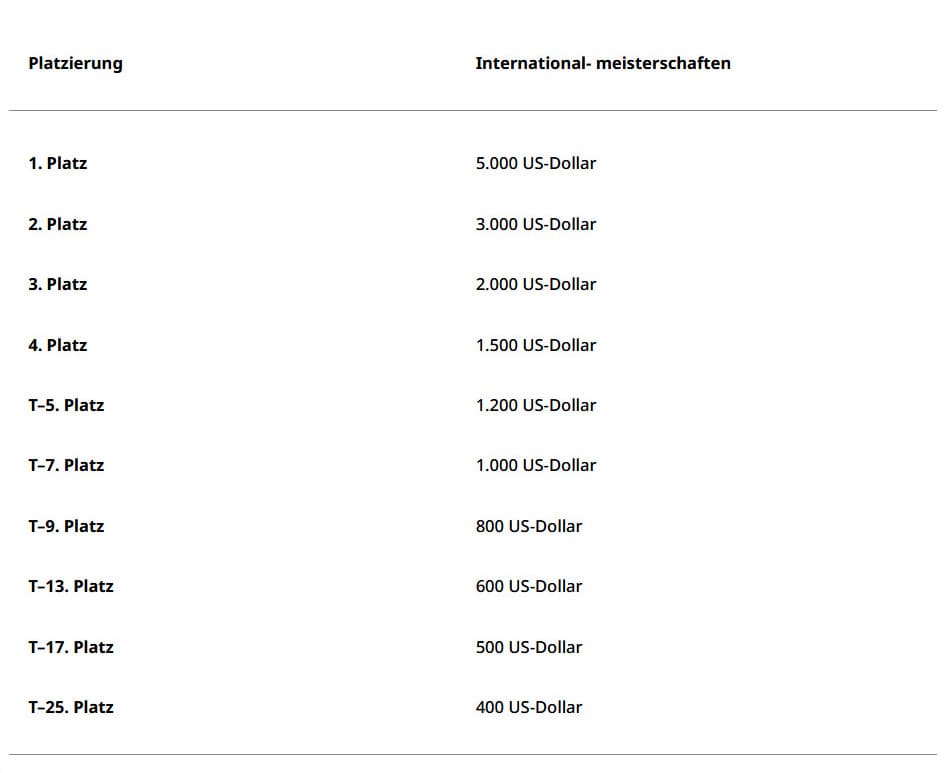944x773 pixels.
Task: Select the T–5. Platz row label
Action: (x=66, y=405)
